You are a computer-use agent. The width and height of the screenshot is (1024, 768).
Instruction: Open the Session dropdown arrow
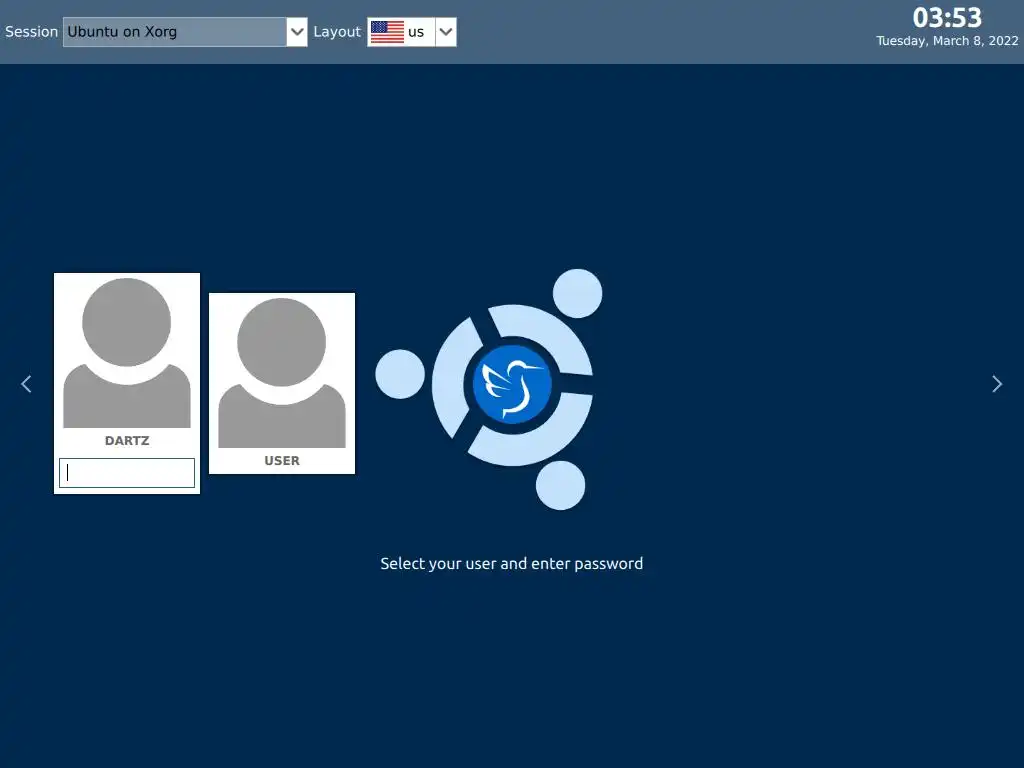(296, 32)
